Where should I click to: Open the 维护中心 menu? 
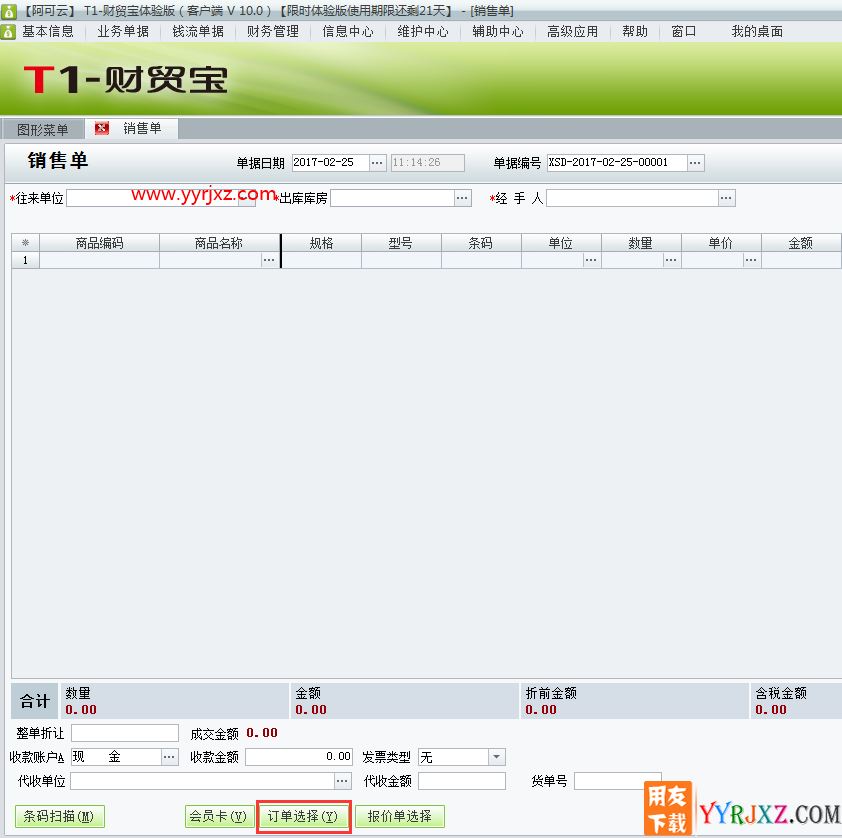[x=423, y=32]
